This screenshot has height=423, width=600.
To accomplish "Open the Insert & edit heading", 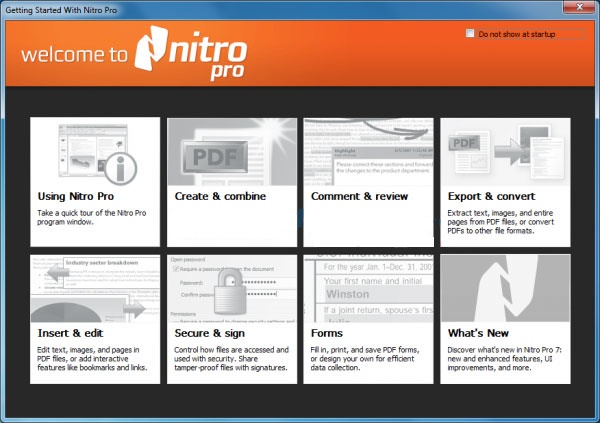I will [x=70, y=333].
